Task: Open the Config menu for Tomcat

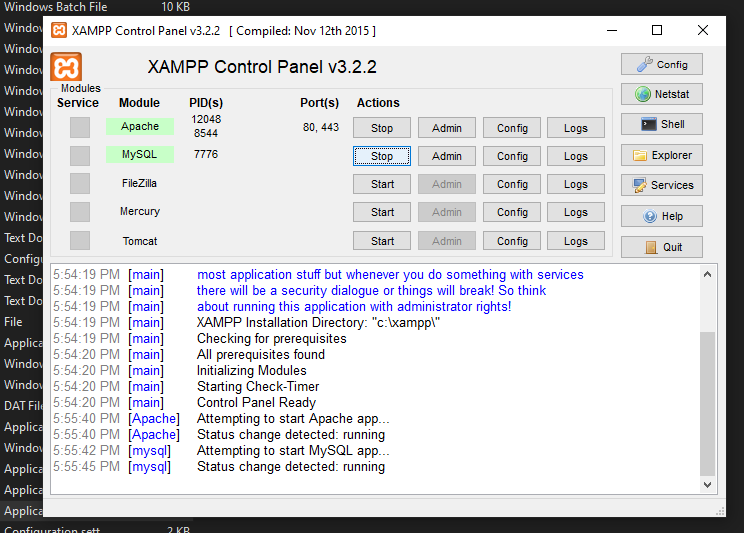Action: click(x=512, y=241)
